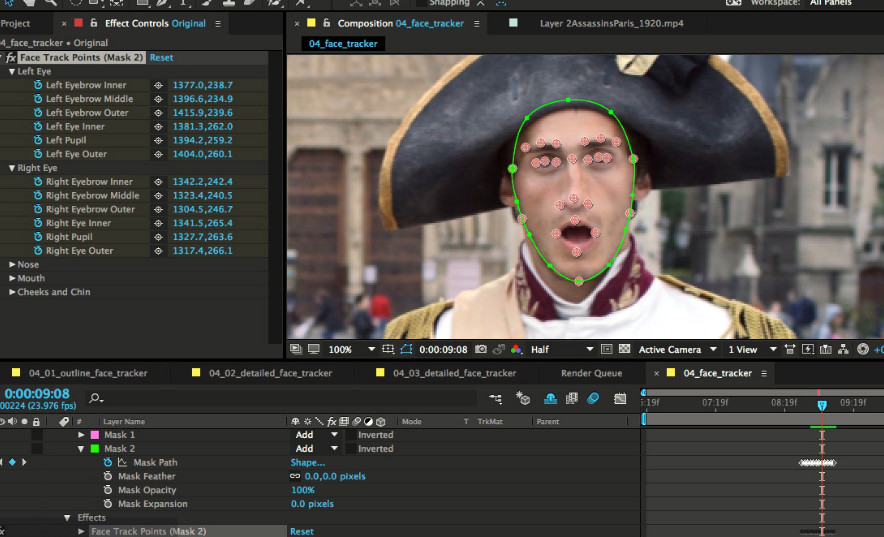884x537 pixels.
Task: Open magnification 100% dropdown
Action: click(351, 349)
